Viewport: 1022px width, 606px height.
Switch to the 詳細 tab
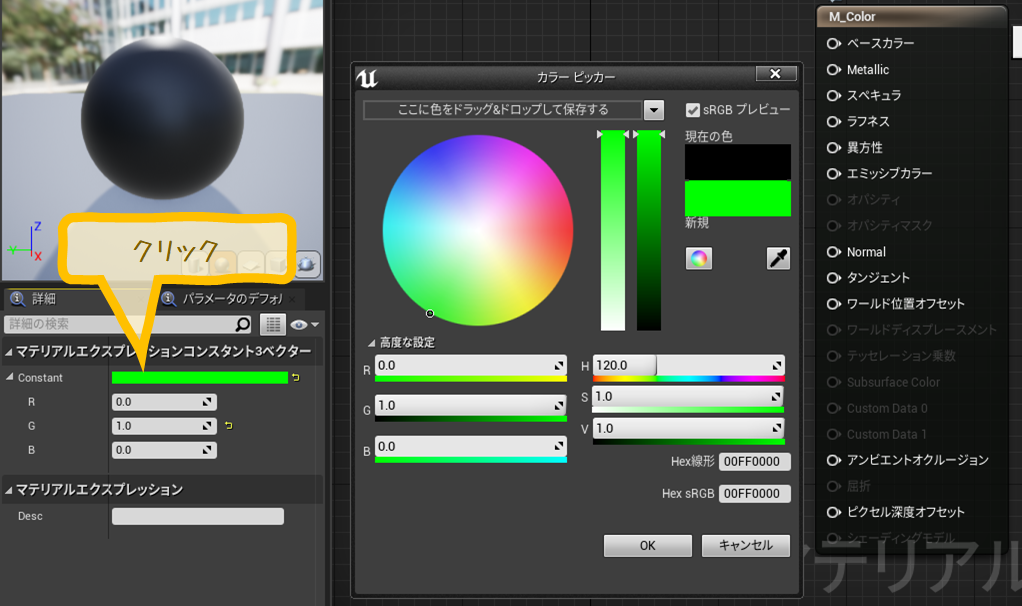[44, 299]
